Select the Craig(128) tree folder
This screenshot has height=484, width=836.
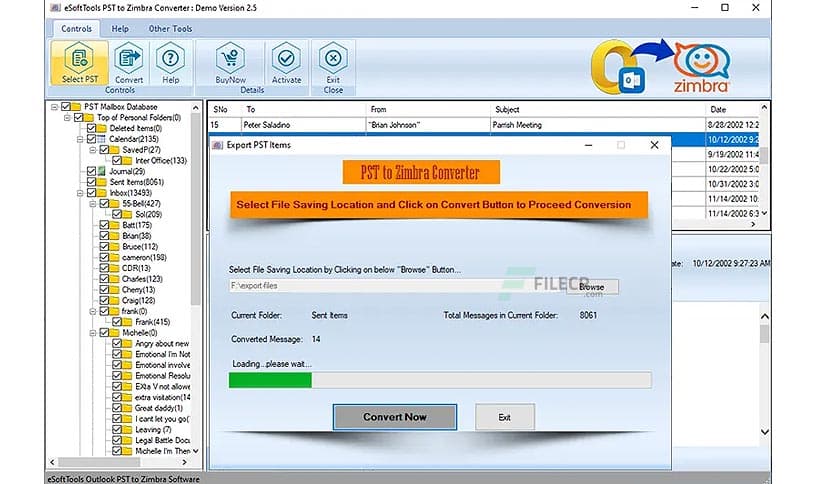(x=138, y=301)
